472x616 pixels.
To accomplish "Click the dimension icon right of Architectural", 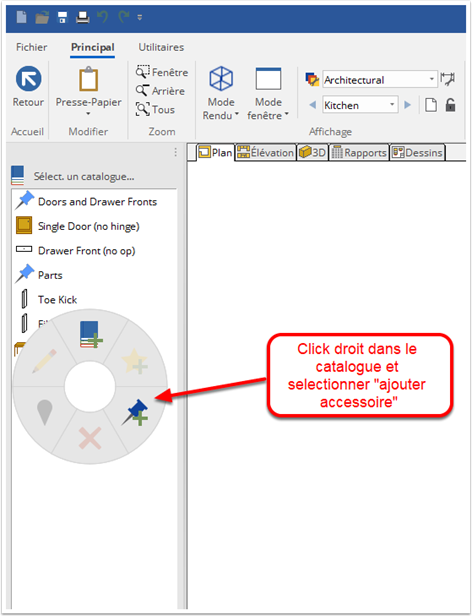I will tap(447, 79).
